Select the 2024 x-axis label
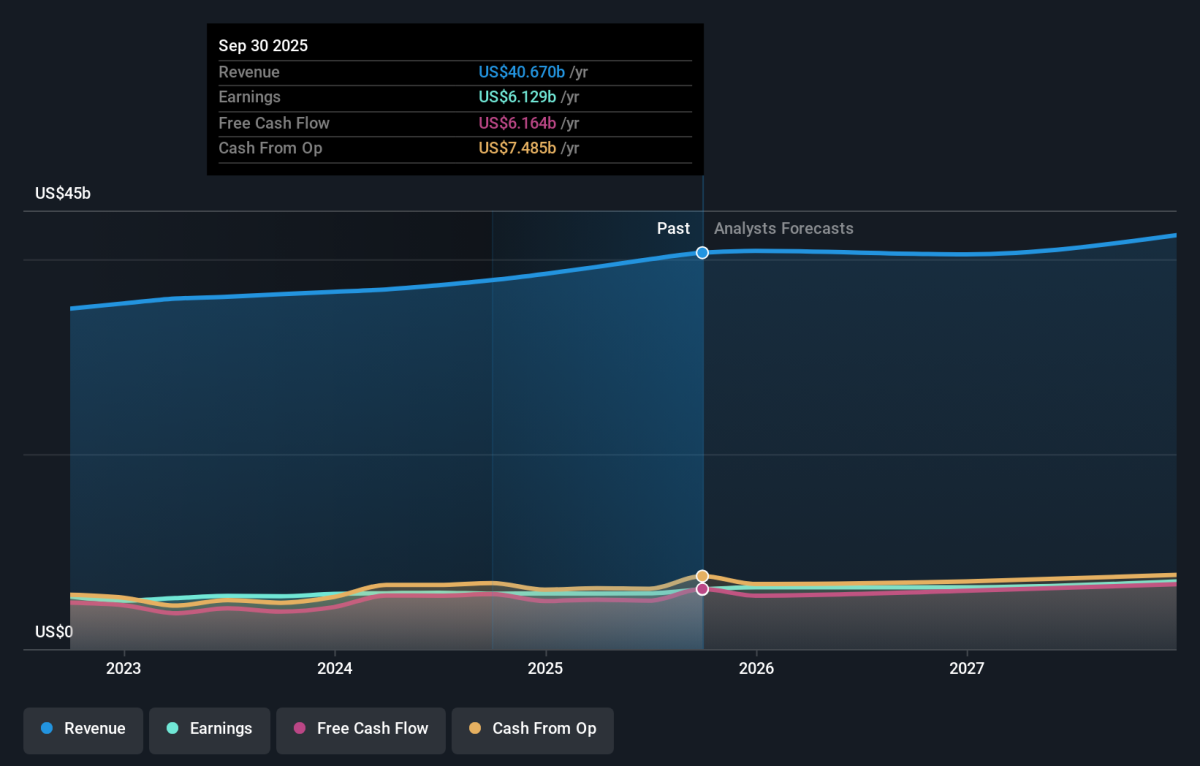This screenshot has height=766, width=1200. pos(334,667)
